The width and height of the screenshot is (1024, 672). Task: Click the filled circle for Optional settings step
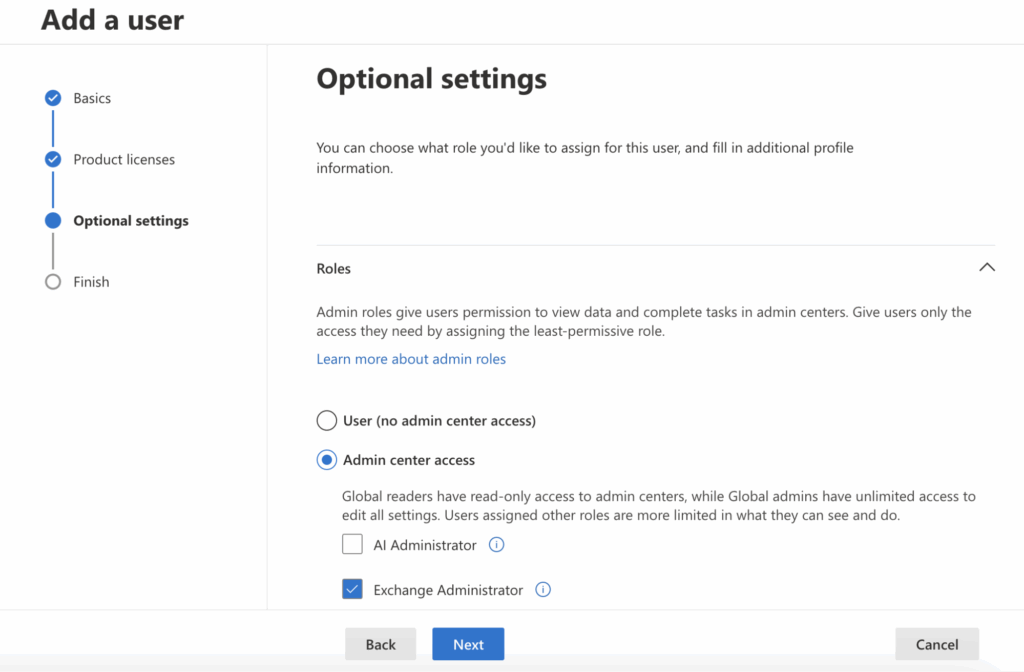point(52,220)
